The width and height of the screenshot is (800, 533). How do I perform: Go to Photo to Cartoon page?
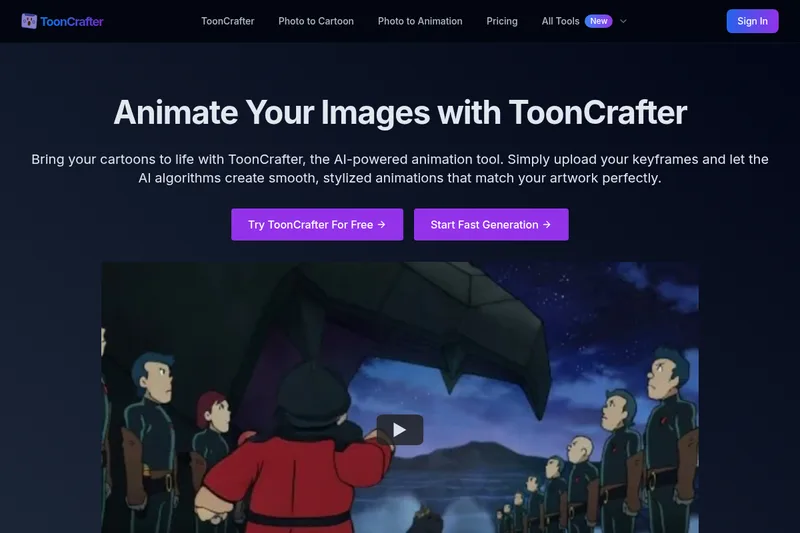[x=316, y=21]
